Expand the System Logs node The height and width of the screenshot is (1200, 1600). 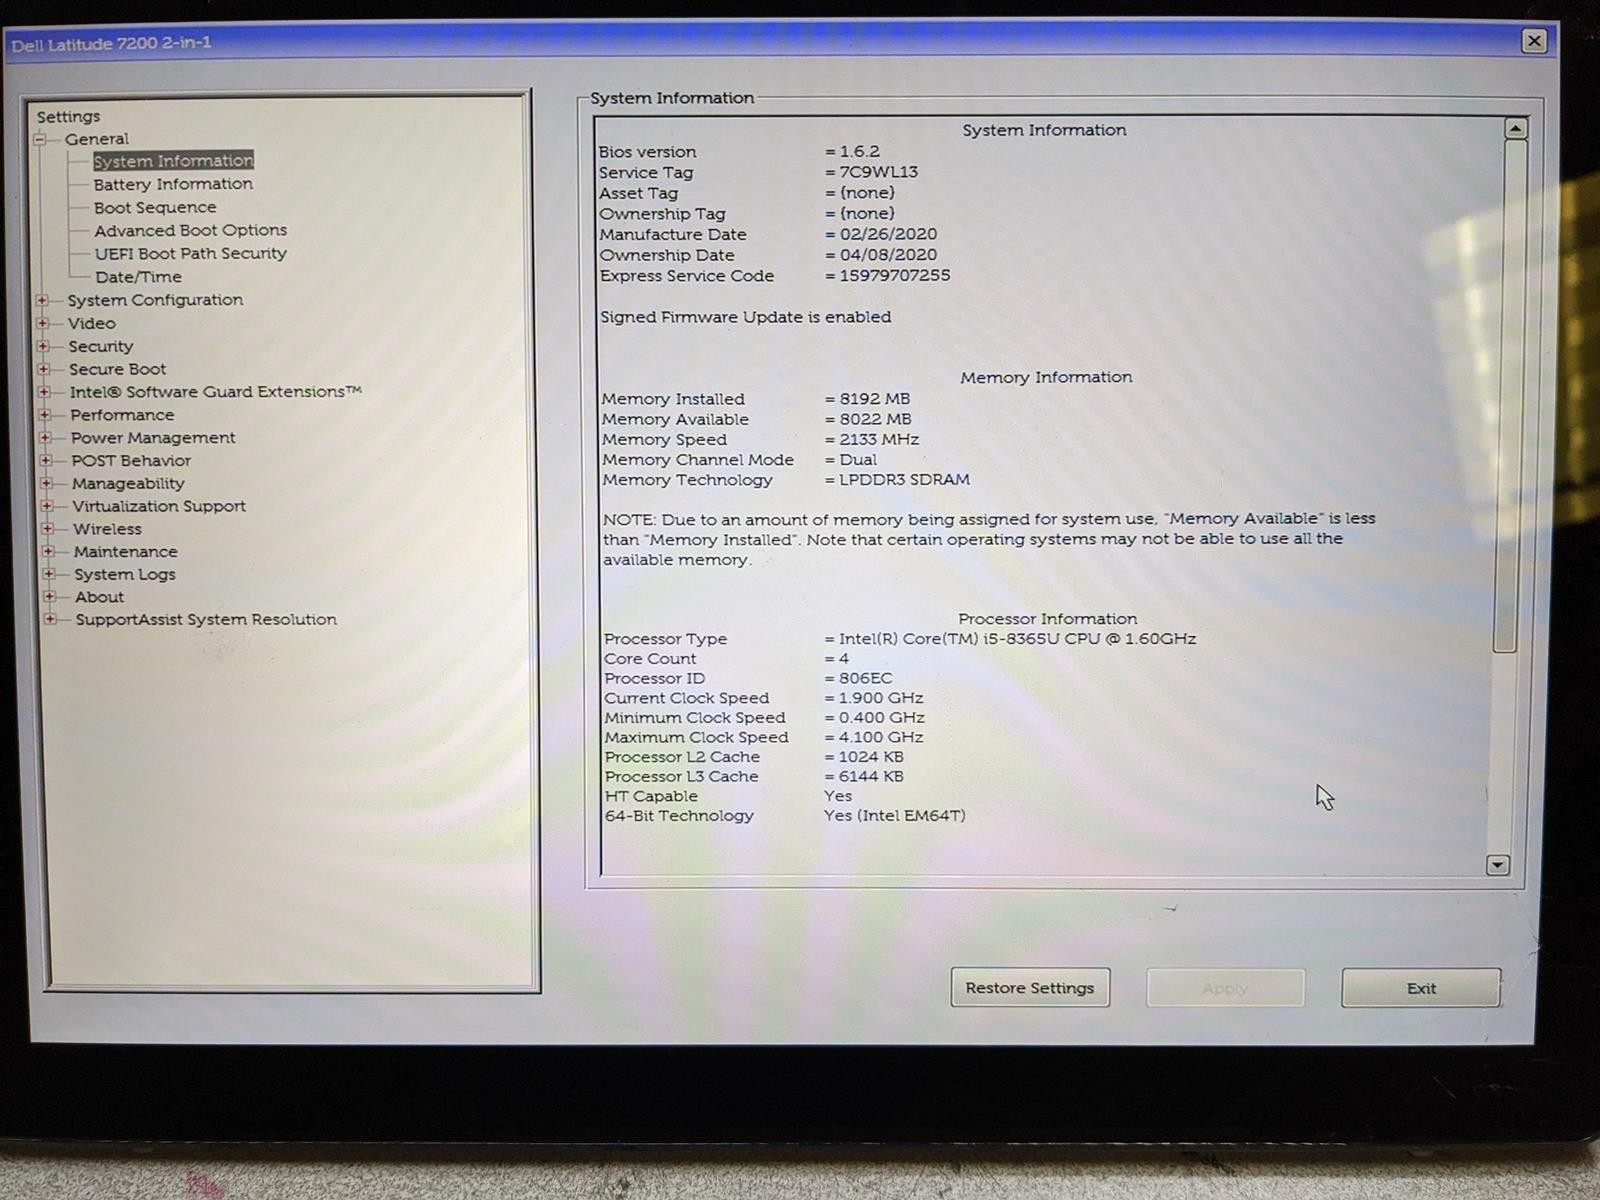coord(48,574)
